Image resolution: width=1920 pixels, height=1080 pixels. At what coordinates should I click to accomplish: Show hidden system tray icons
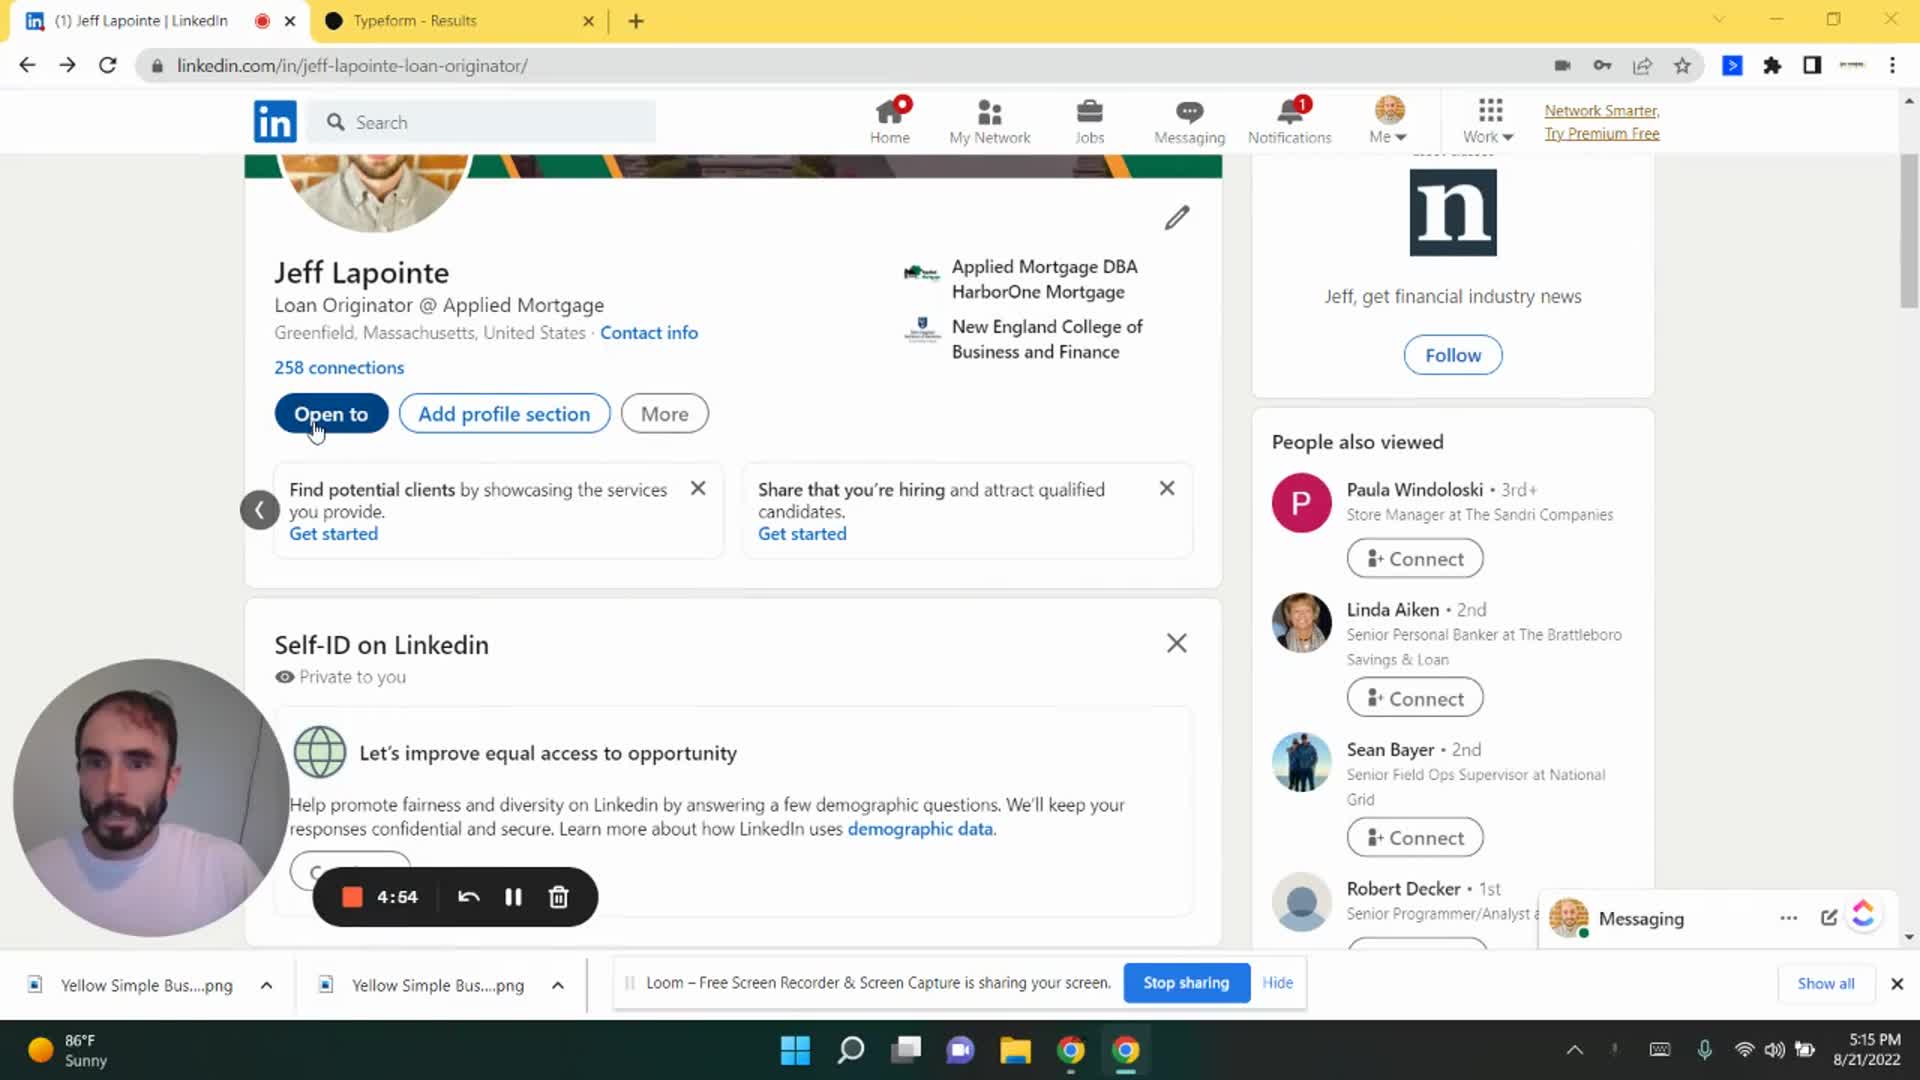[x=1574, y=1050]
